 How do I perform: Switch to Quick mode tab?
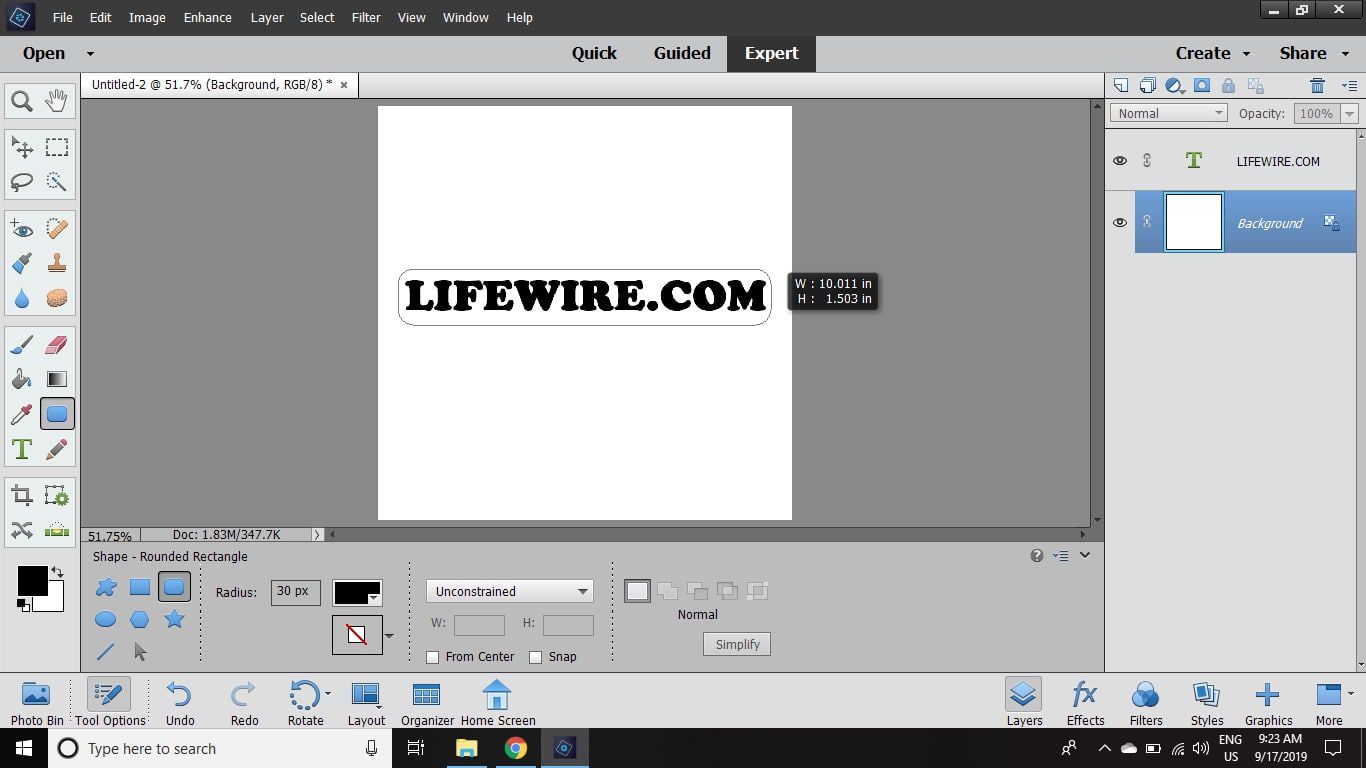click(x=594, y=54)
